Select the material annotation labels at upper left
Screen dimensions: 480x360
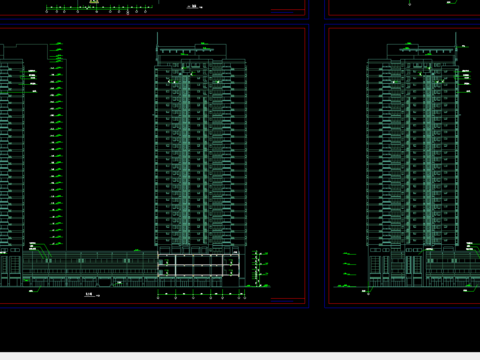tap(31, 81)
